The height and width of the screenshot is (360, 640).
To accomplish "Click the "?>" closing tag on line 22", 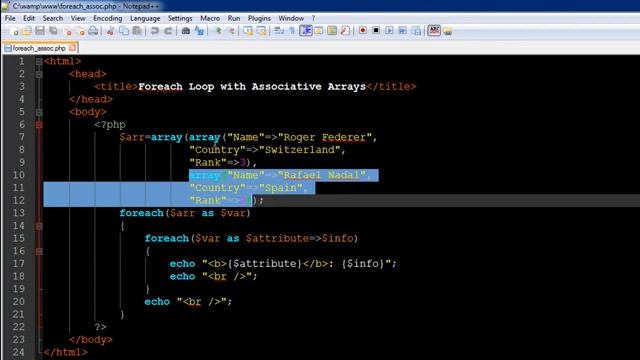I will pyautogui.click(x=100, y=327).
